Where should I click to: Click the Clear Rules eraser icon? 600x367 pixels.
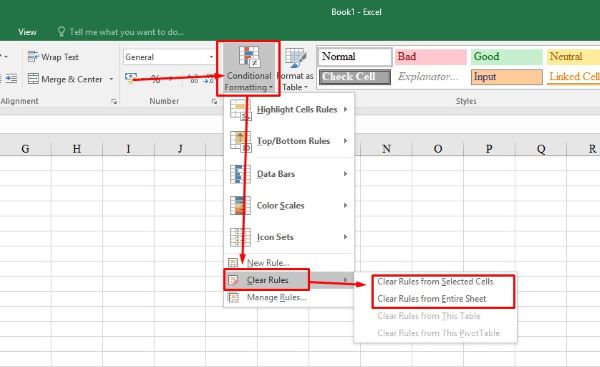(x=233, y=280)
